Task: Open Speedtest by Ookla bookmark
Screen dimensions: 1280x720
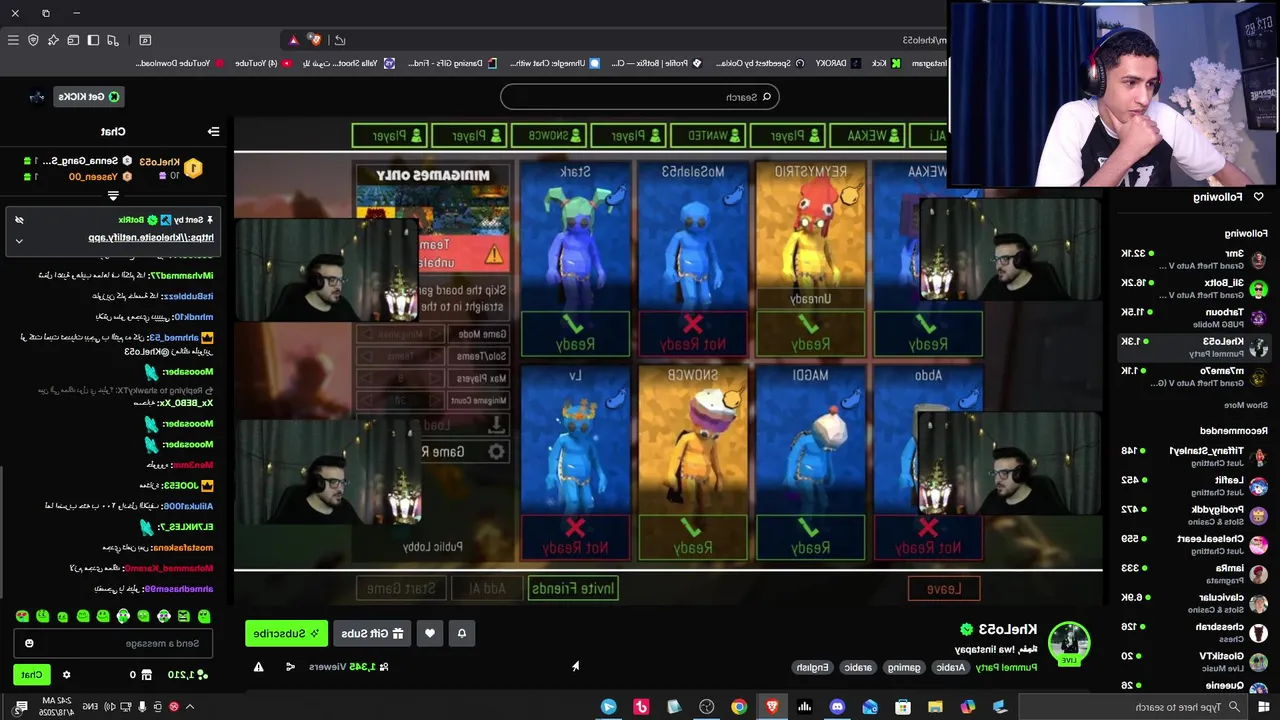Action: click(760, 63)
